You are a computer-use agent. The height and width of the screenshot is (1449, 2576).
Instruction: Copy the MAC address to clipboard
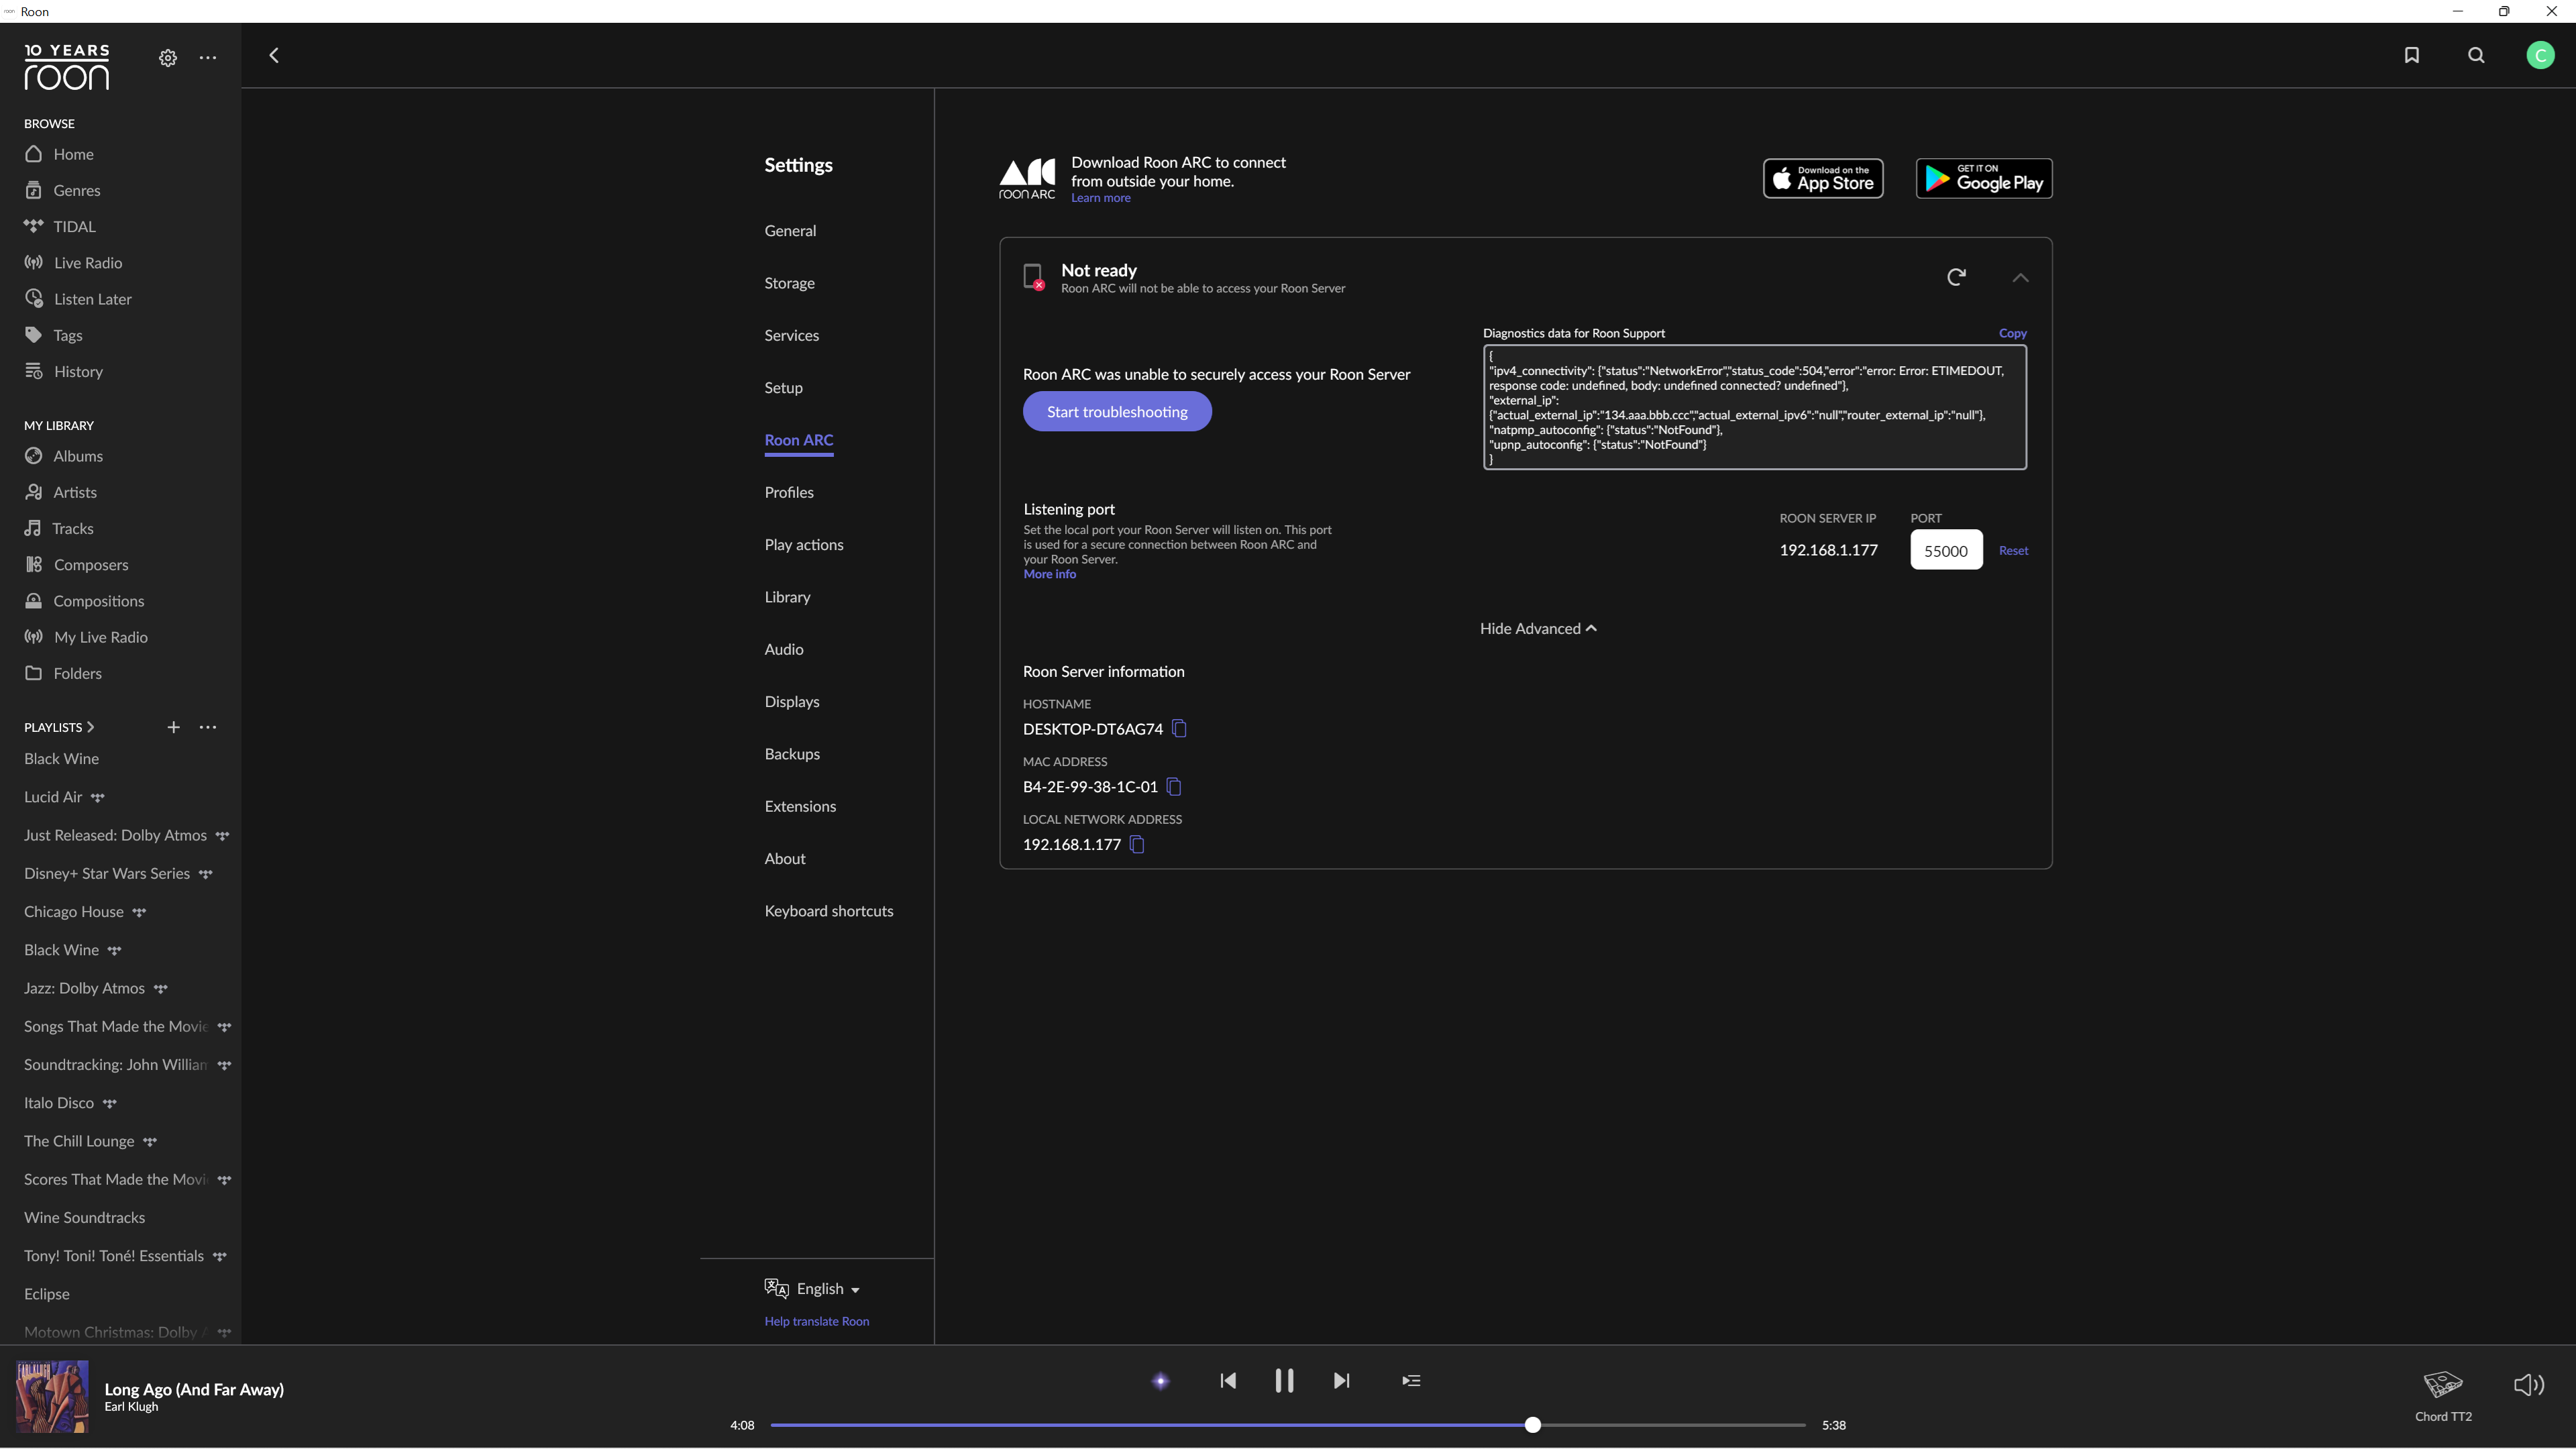pyautogui.click(x=1174, y=787)
